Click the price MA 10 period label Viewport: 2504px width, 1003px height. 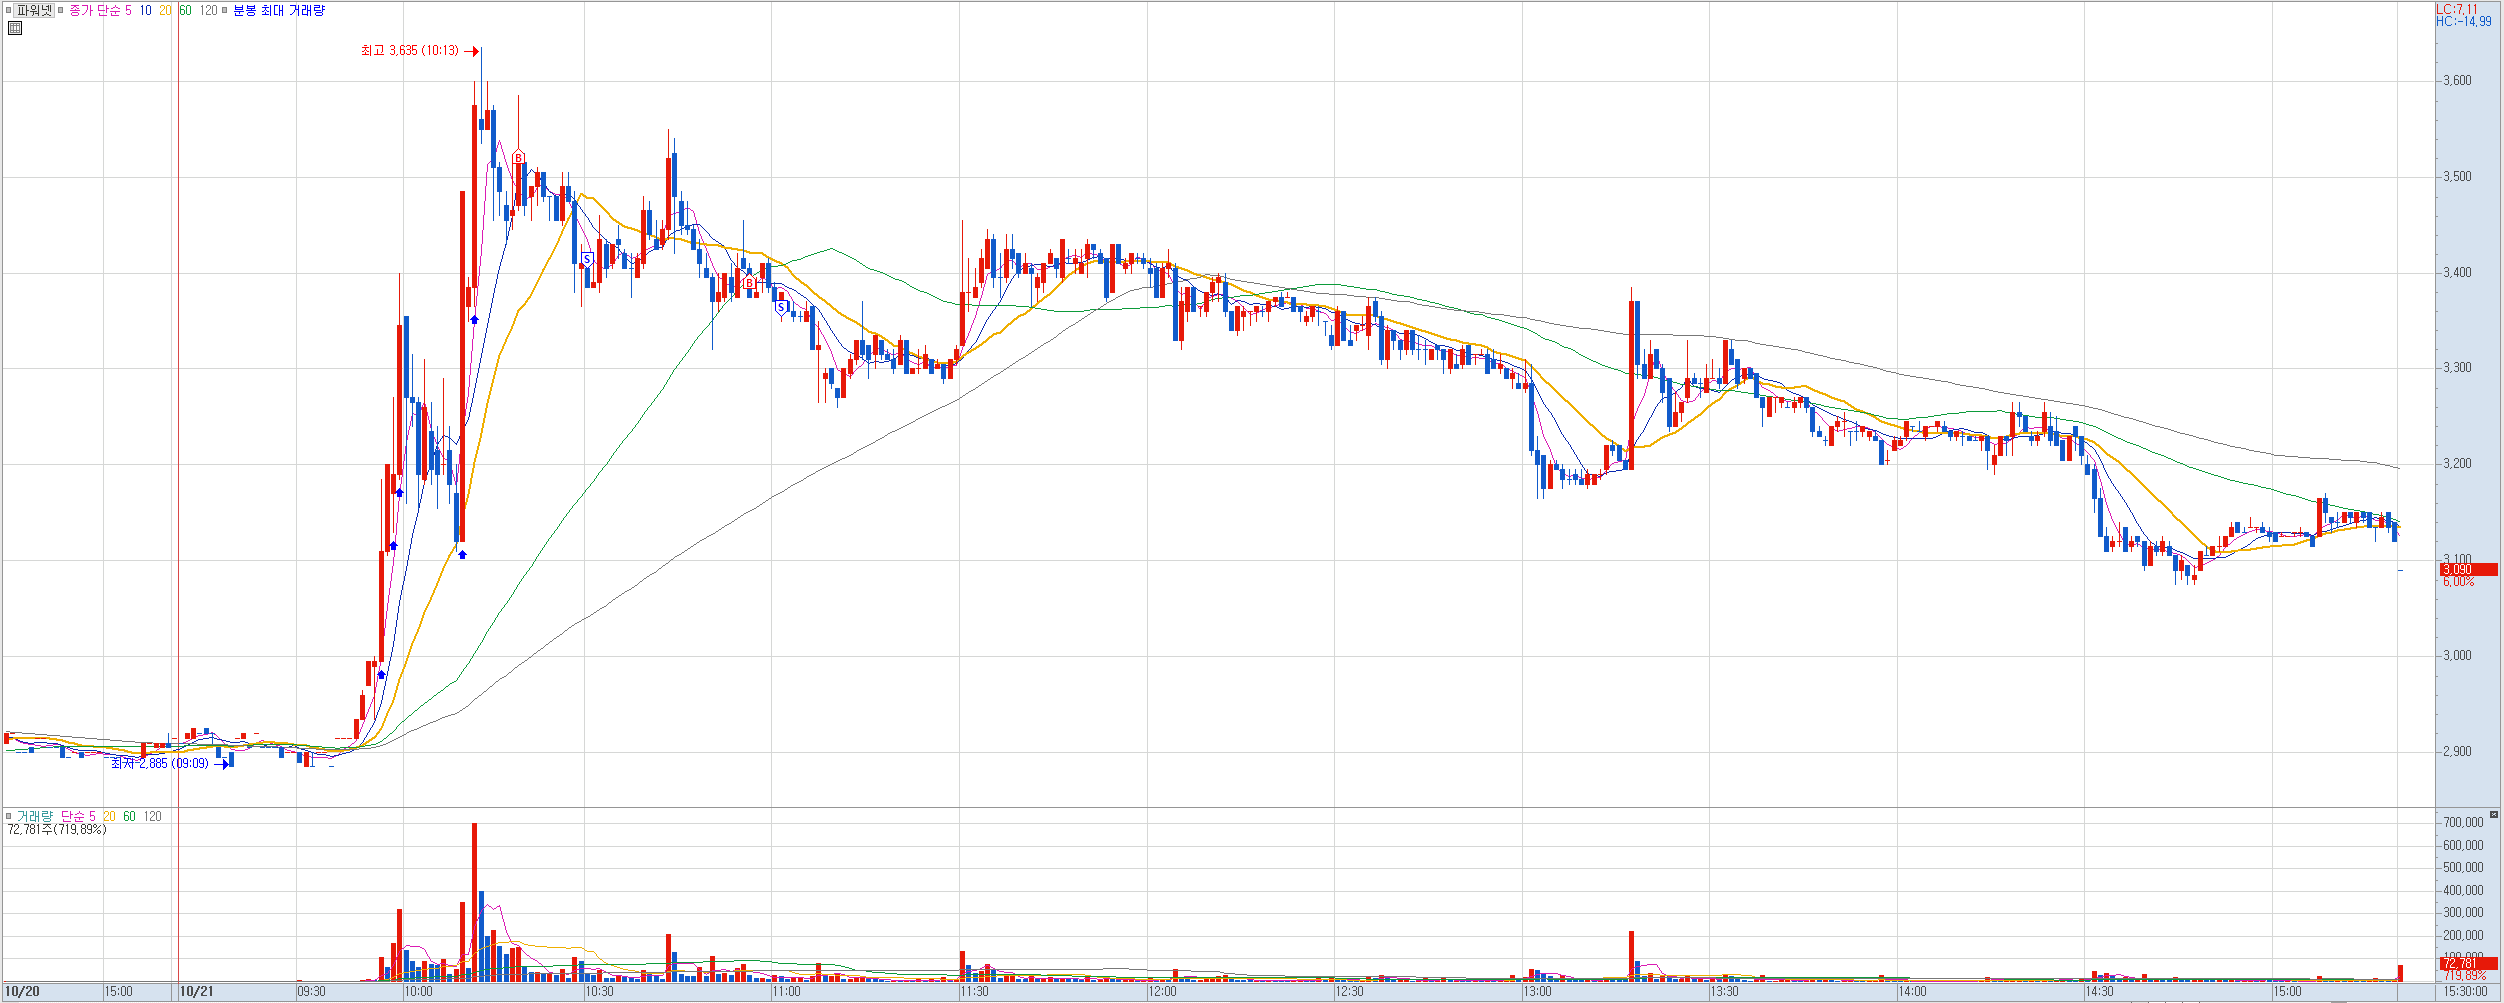click(145, 10)
